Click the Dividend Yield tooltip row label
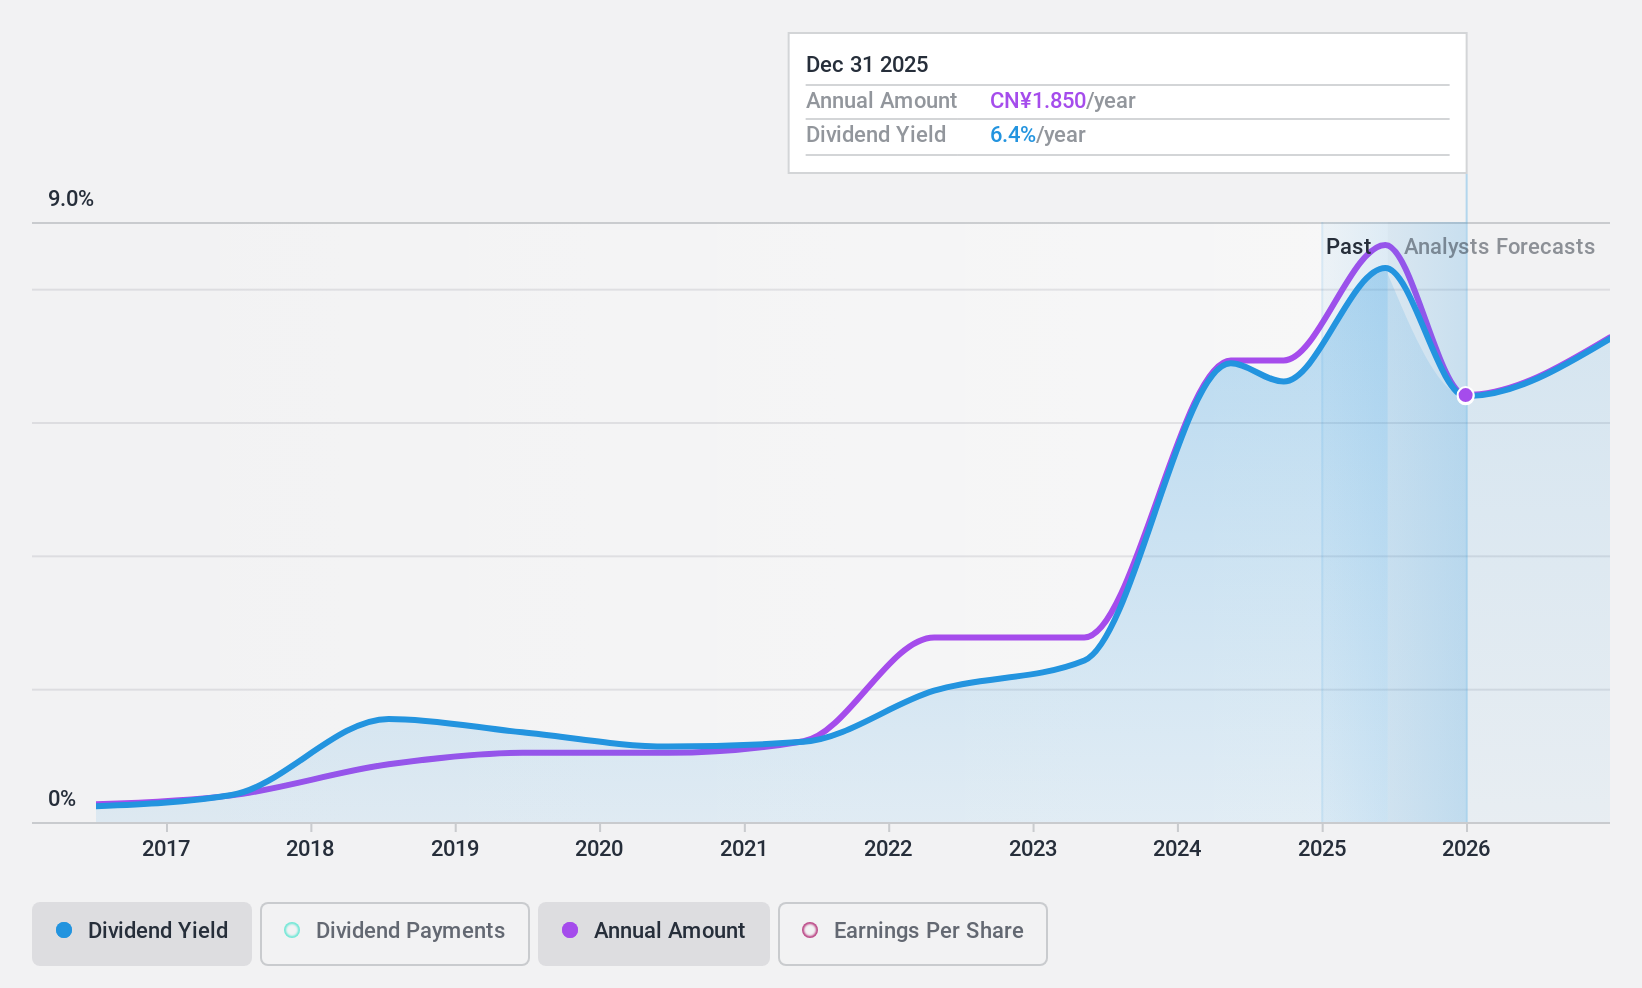1642x988 pixels. (876, 135)
